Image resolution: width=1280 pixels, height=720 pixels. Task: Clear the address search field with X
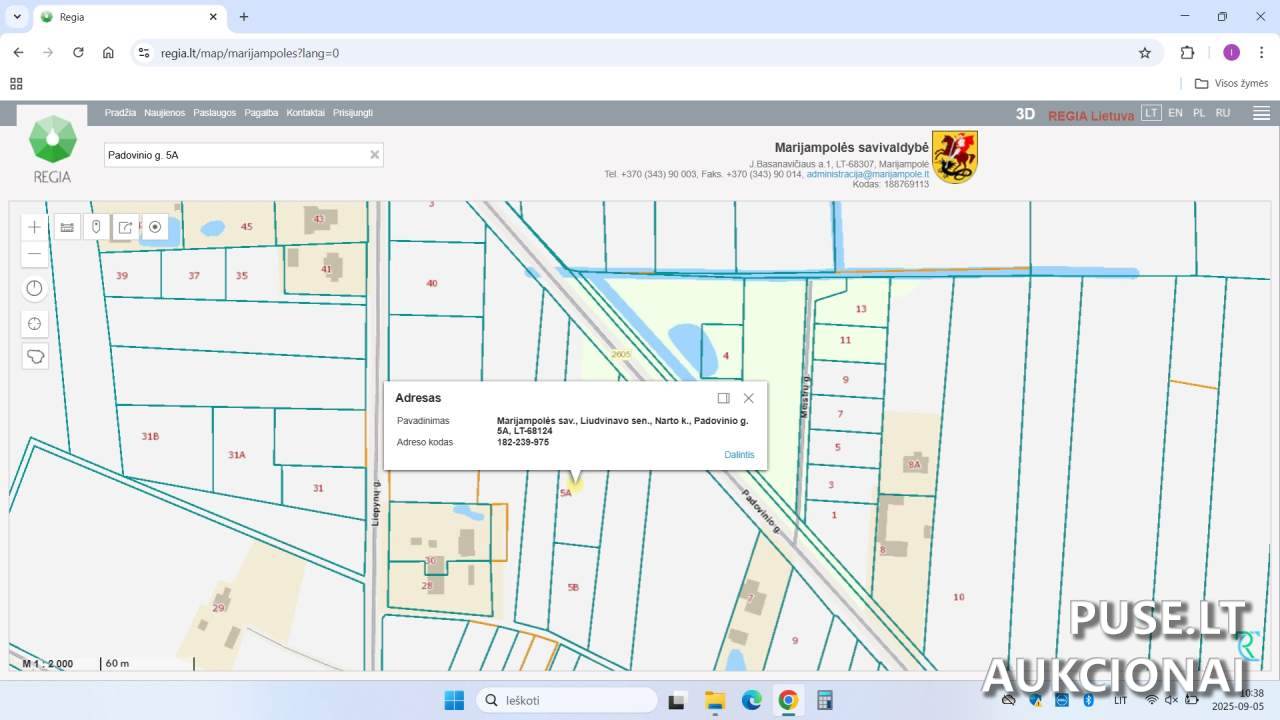(x=375, y=155)
